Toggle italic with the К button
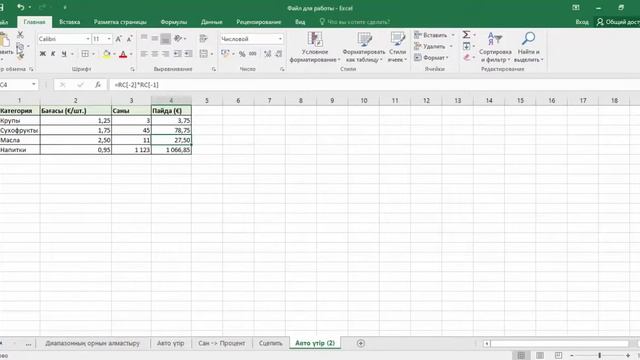Viewport: 640px width, 360px height. point(53,54)
